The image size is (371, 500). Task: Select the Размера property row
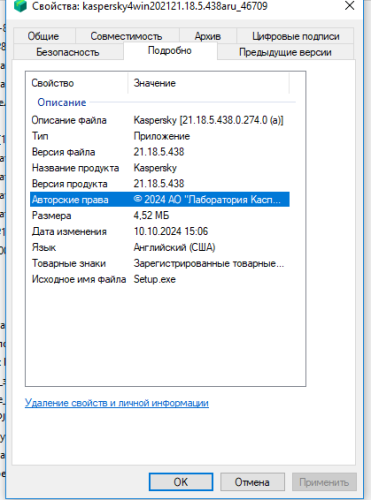click(x=160, y=215)
